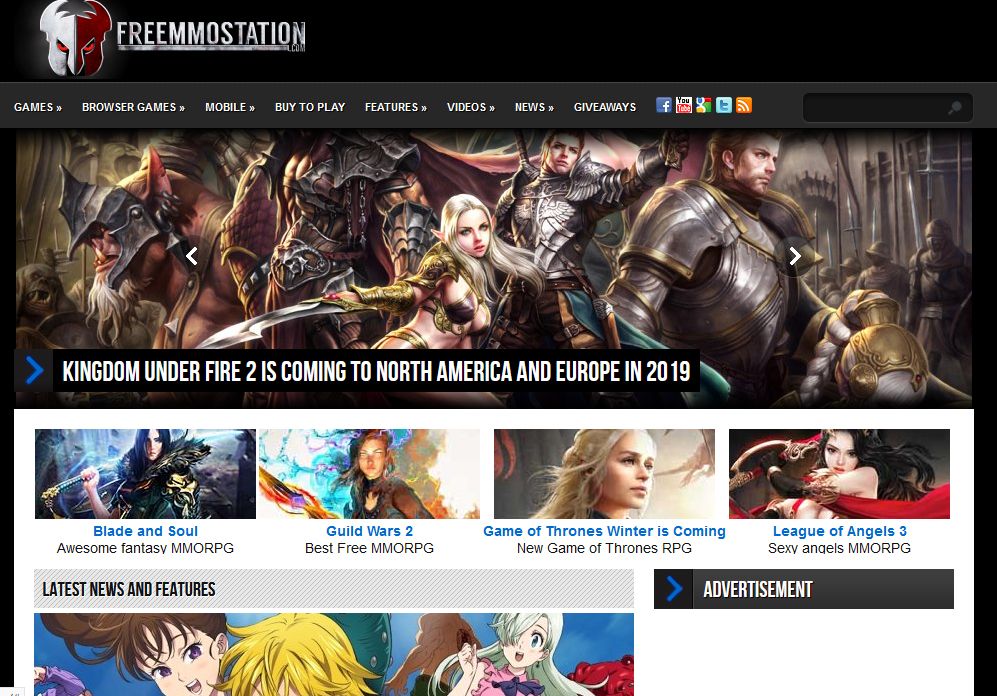Click 'Best Free MMORPG' caption text

pos(369,548)
